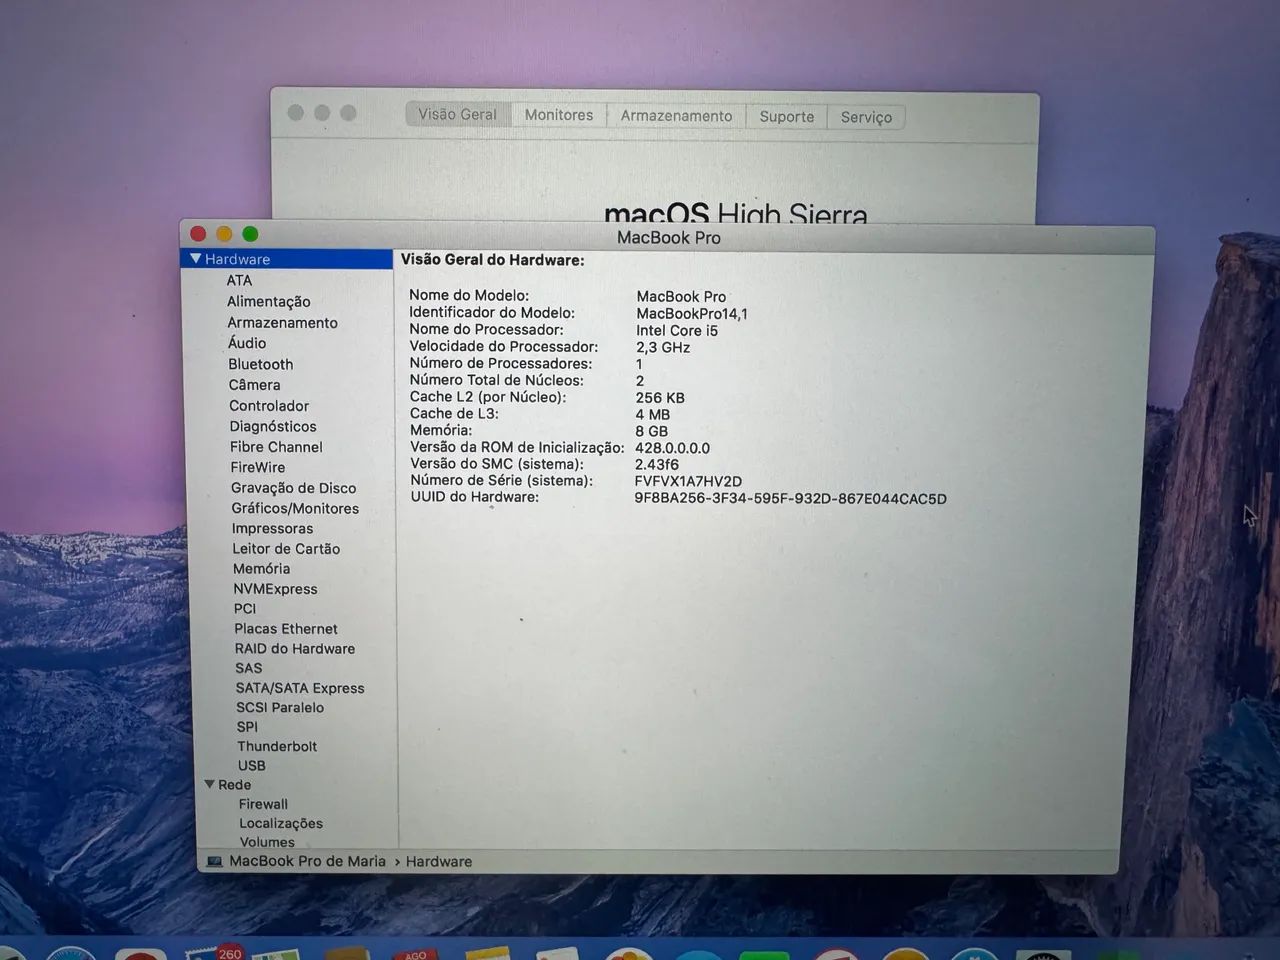This screenshot has width=1280, height=960.
Task: Click the laptop icon in path bar
Action: pyautogui.click(x=214, y=861)
